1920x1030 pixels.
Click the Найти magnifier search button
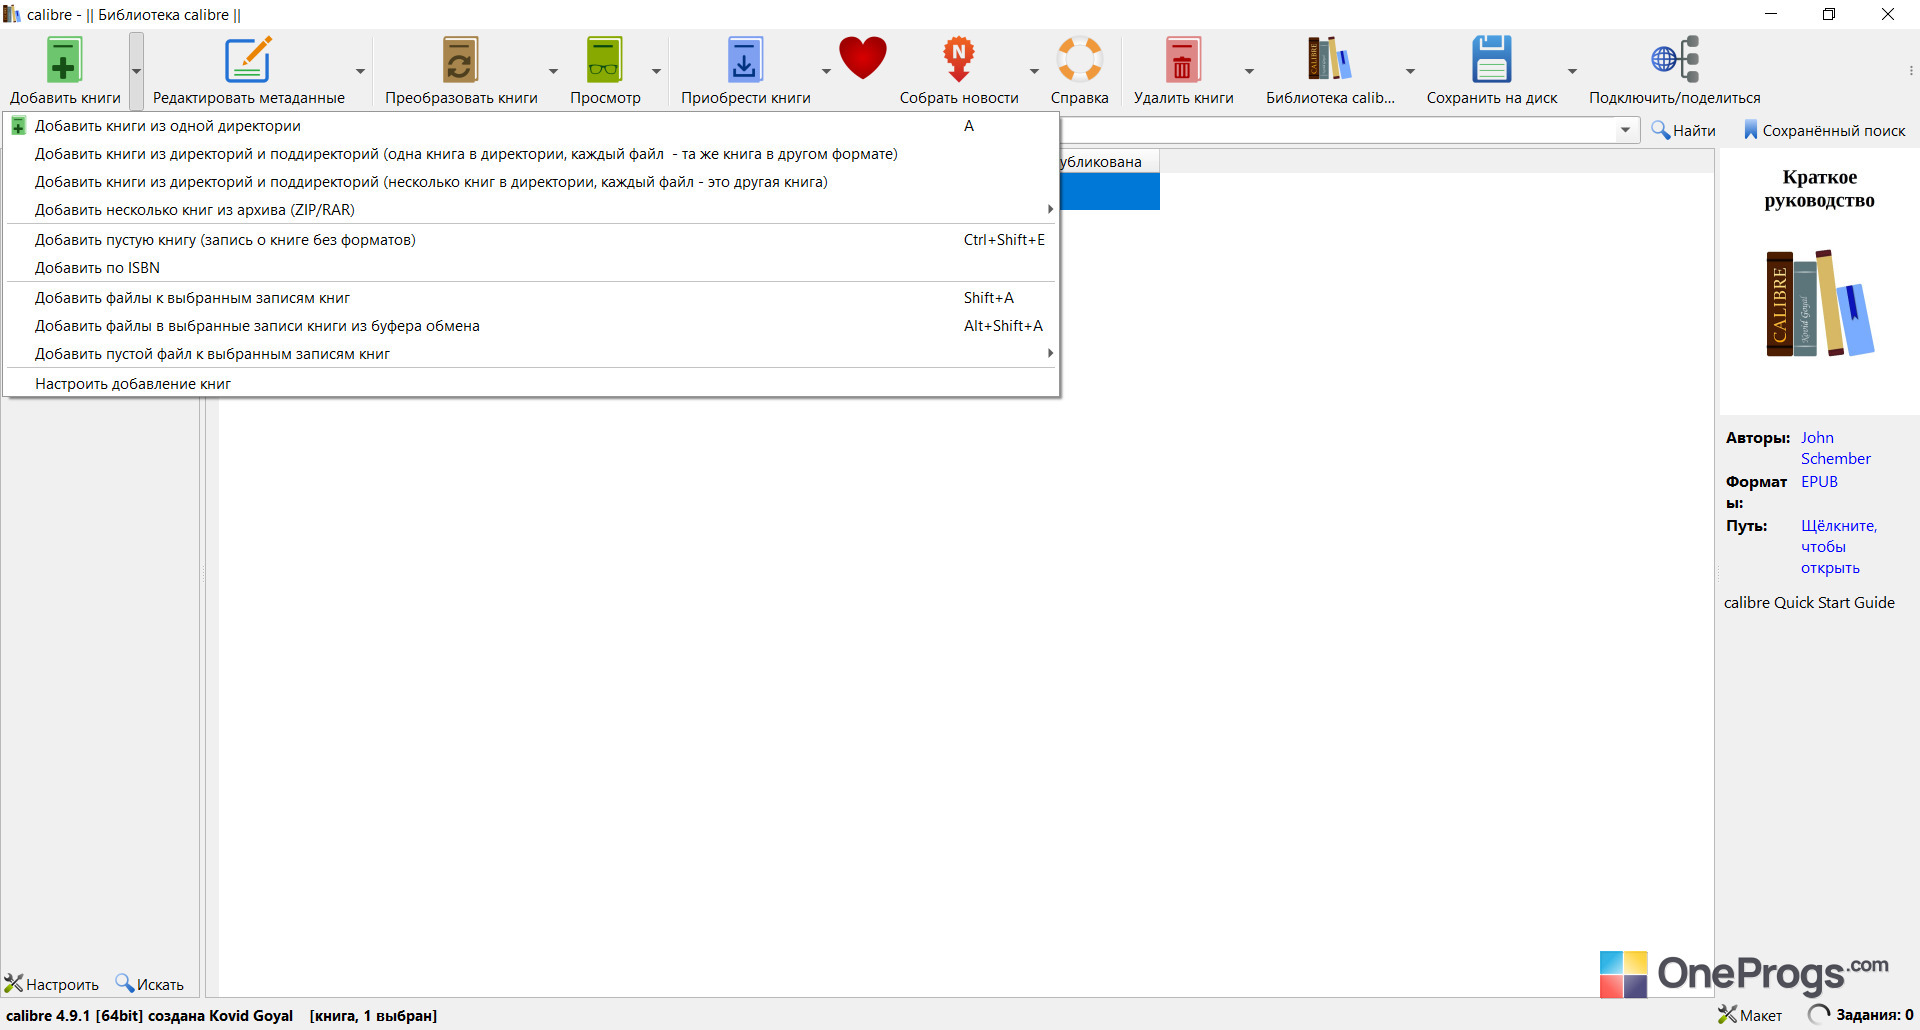[x=1684, y=131]
